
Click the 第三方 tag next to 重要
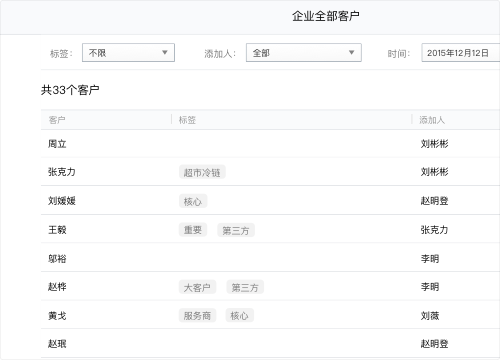(x=236, y=230)
